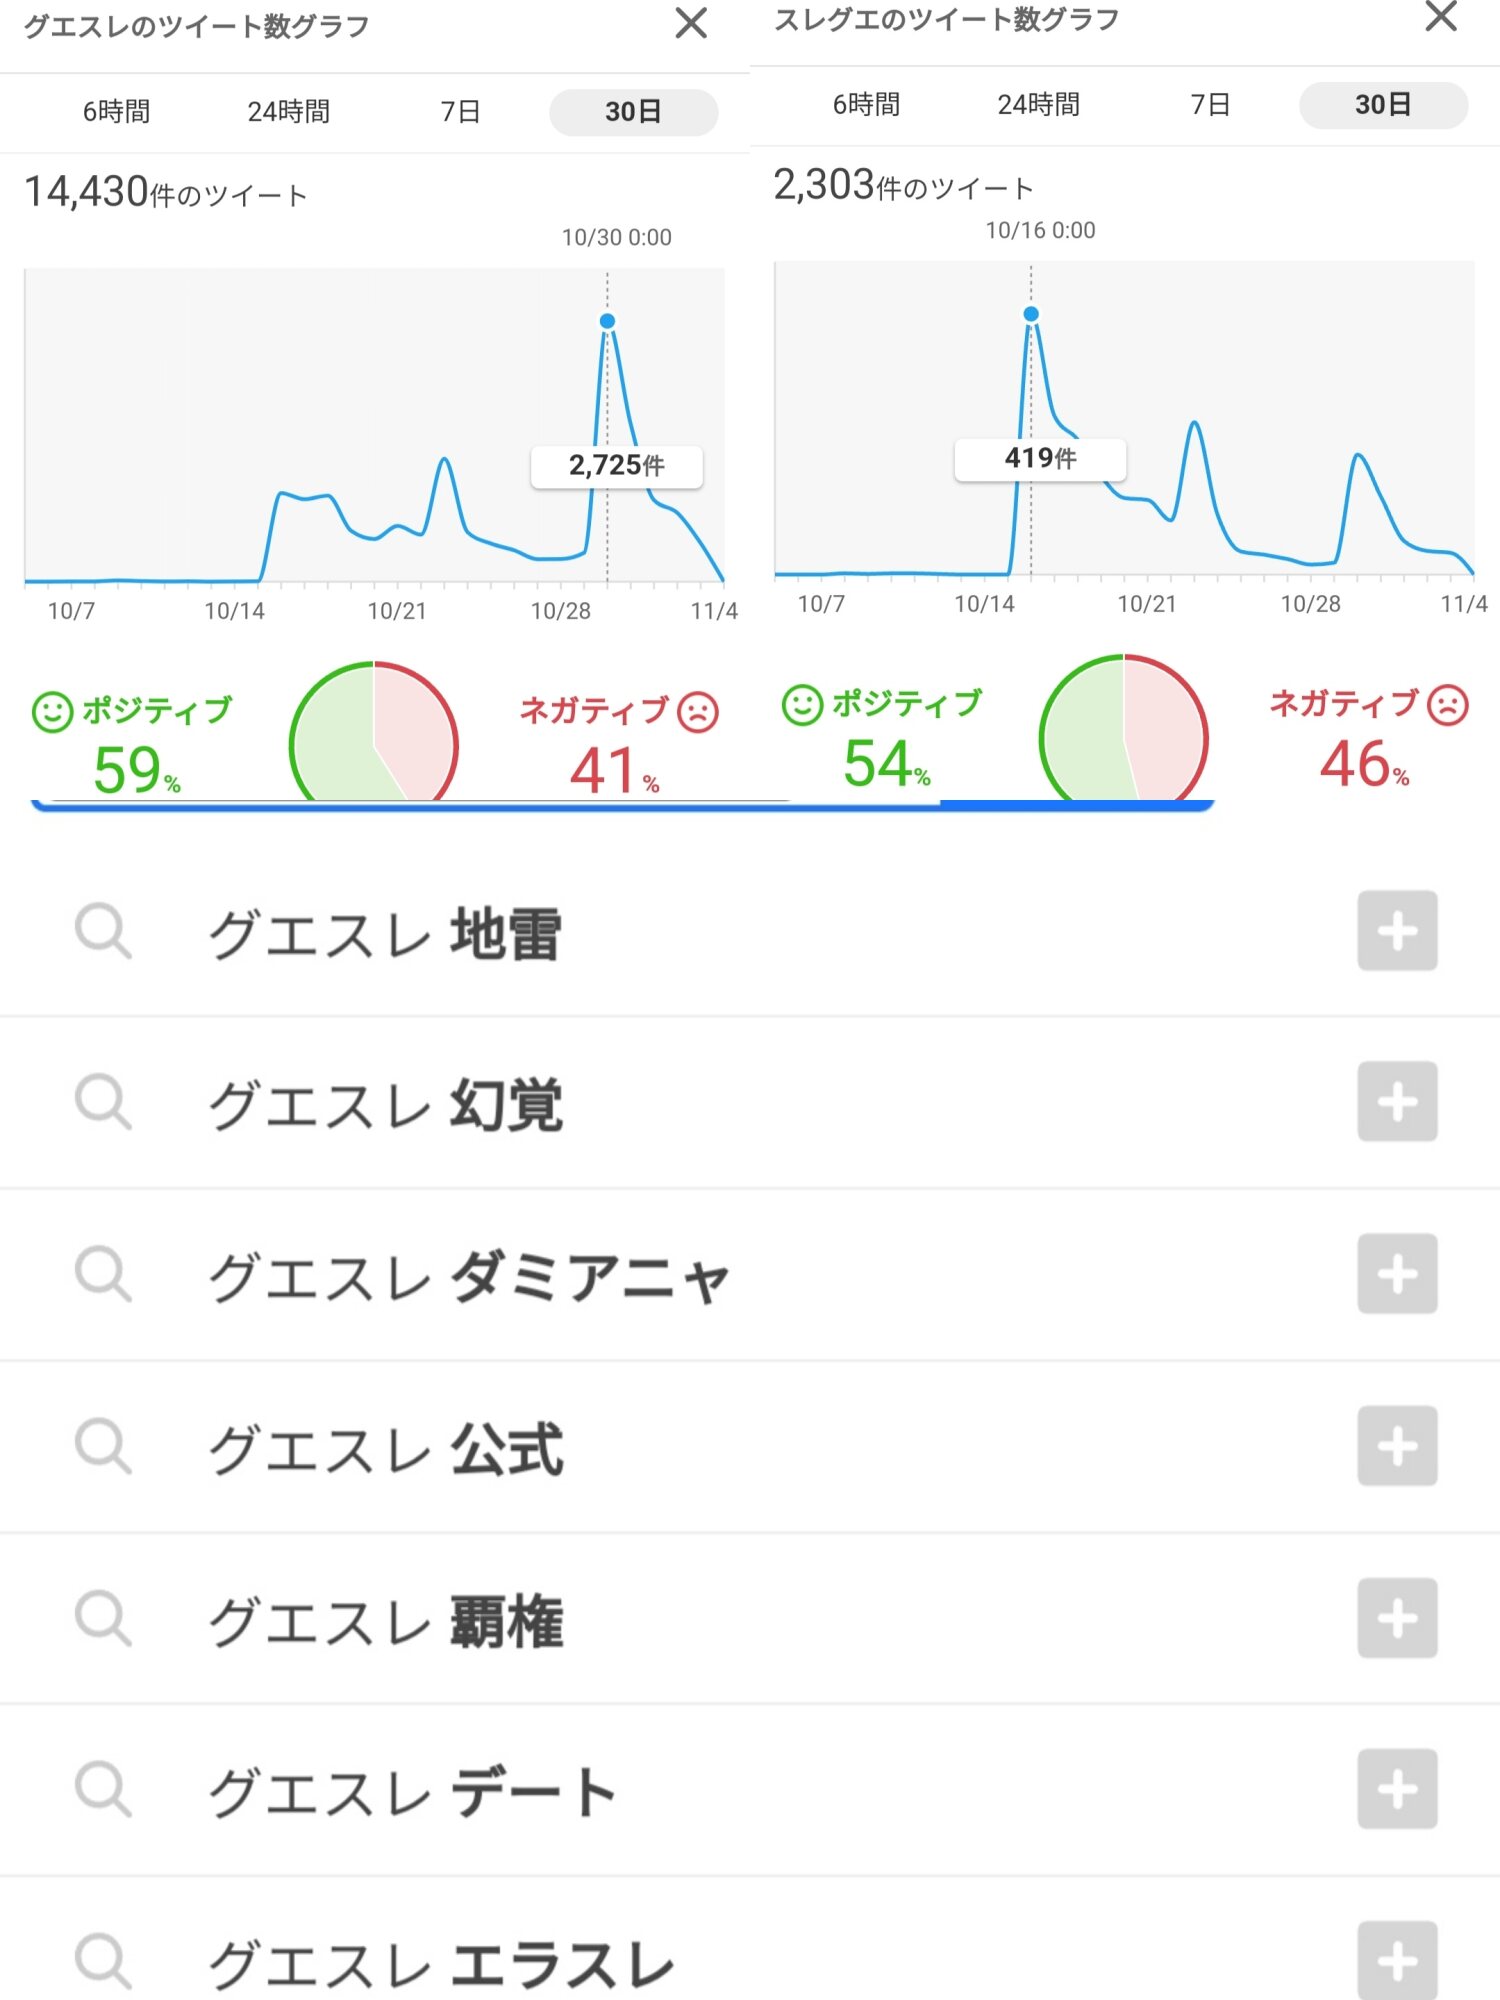Click magnifier icon next to グエスレ 公式
Image resolution: width=1500 pixels, height=2000 pixels.
pyautogui.click(x=103, y=1446)
